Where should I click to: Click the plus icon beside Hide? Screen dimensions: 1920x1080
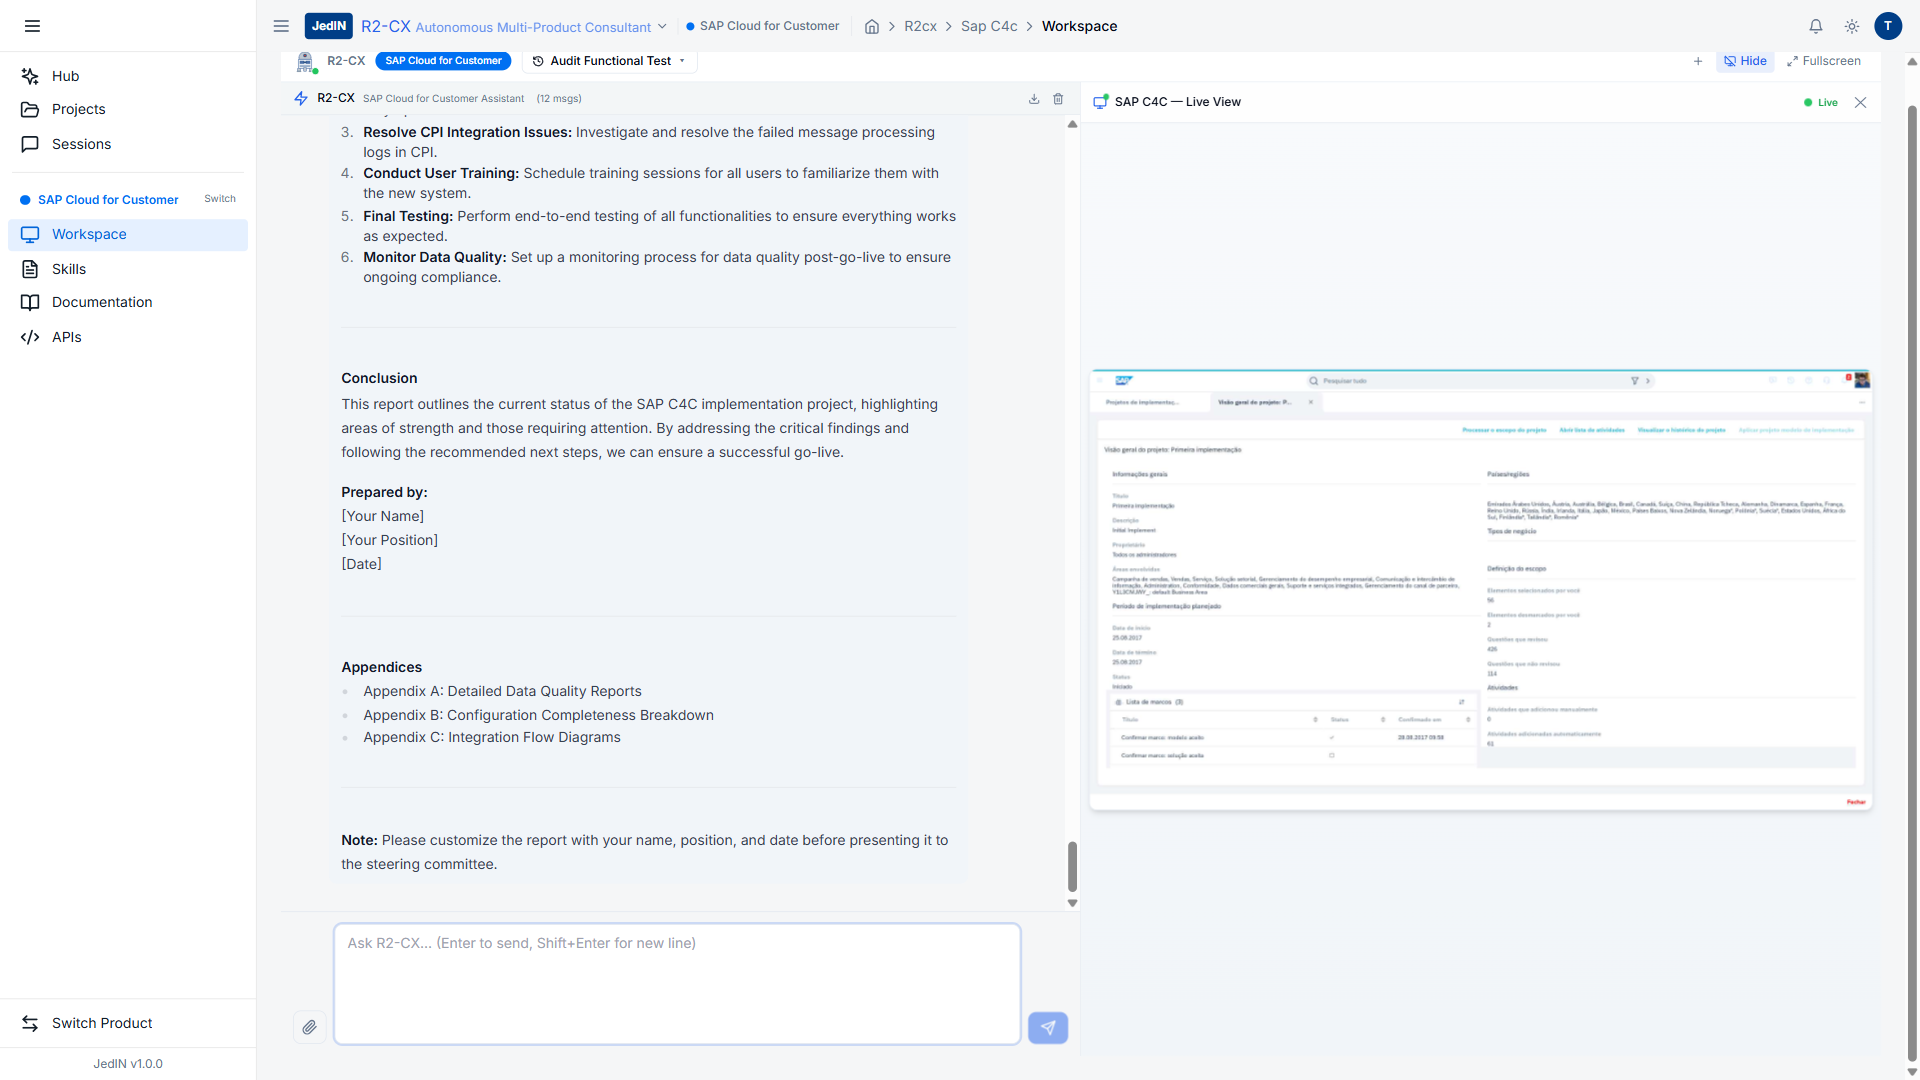click(x=1698, y=61)
